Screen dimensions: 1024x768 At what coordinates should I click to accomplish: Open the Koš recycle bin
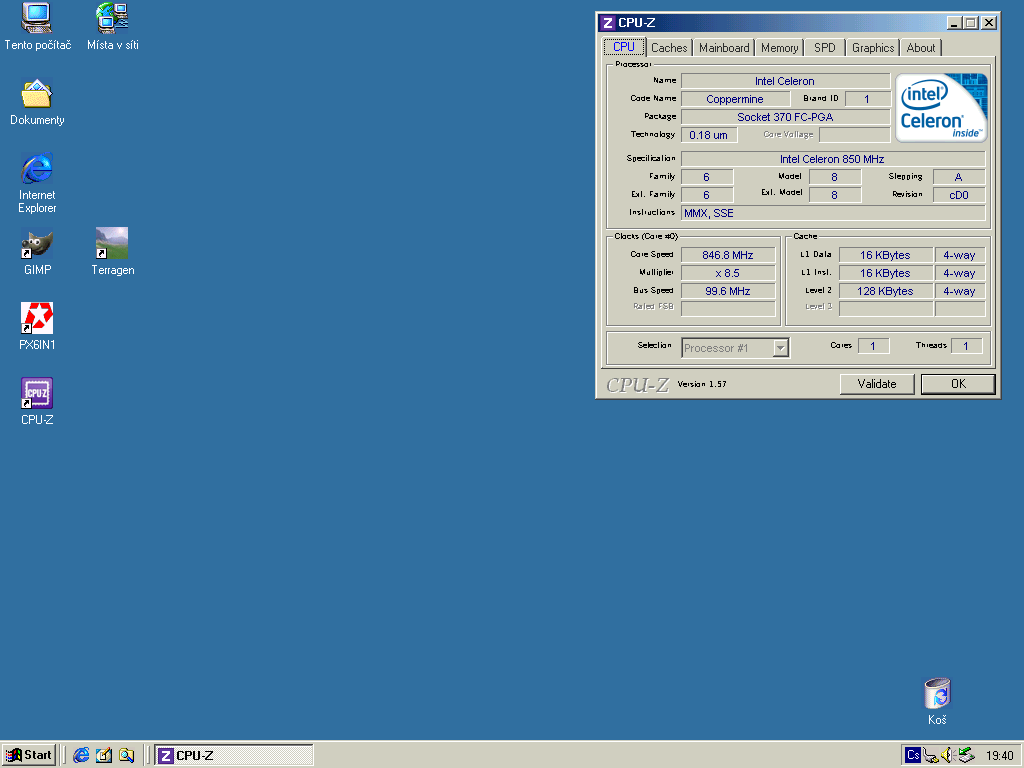point(937,694)
